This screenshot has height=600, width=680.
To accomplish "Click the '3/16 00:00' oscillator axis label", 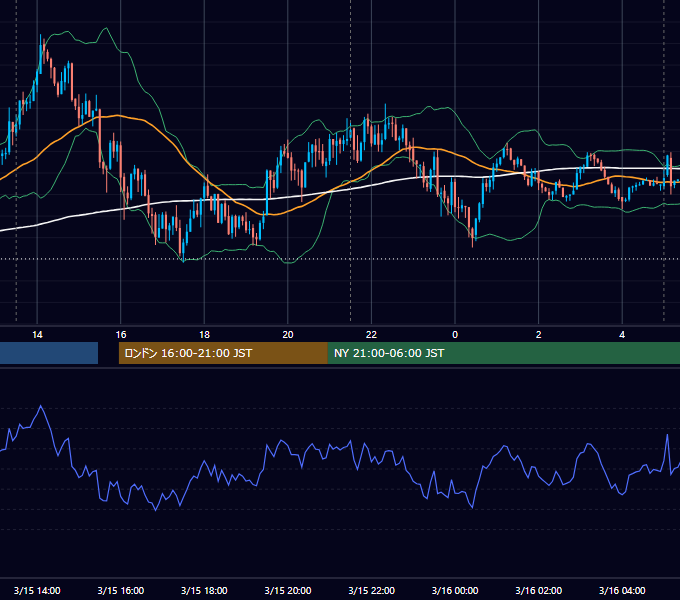I will (455, 590).
